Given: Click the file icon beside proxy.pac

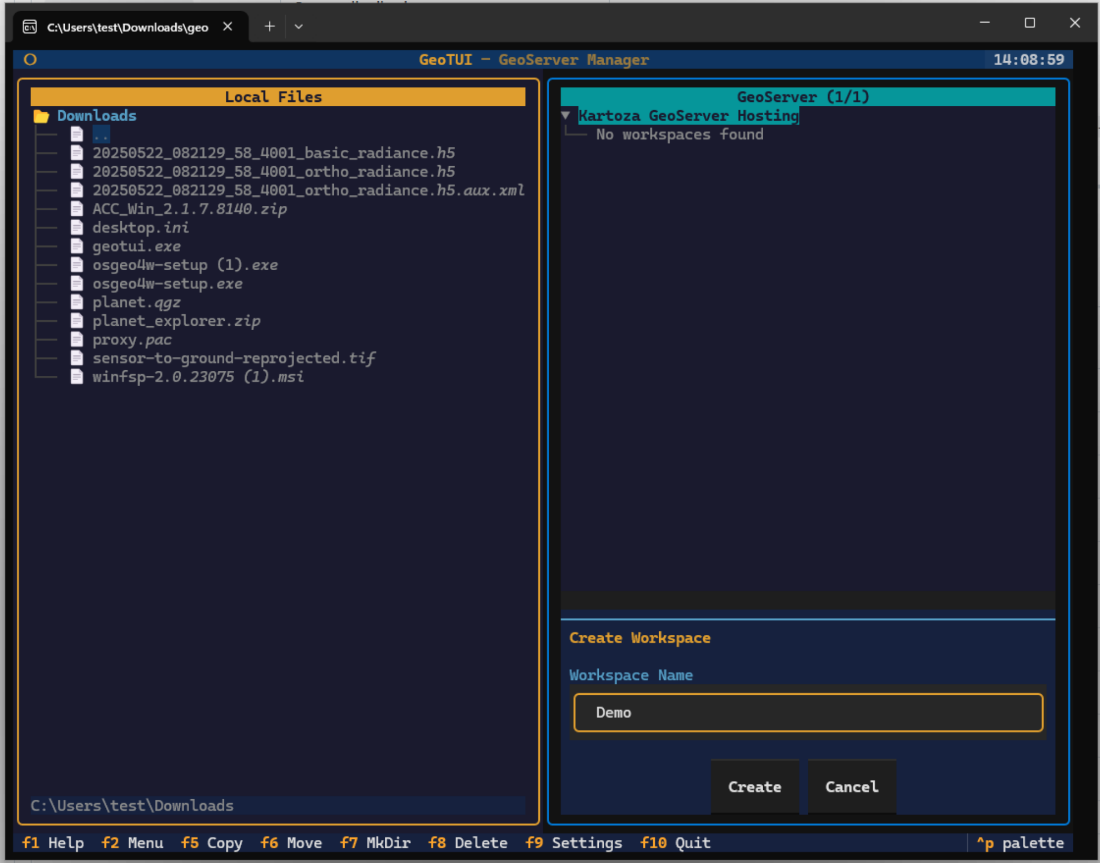Looking at the screenshot, I should click(x=77, y=340).
